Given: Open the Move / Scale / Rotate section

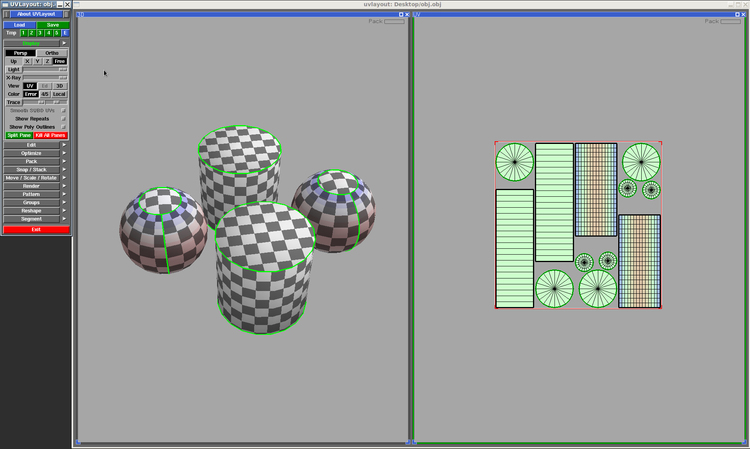Looking at the screenshot, I should coord(32,178).
